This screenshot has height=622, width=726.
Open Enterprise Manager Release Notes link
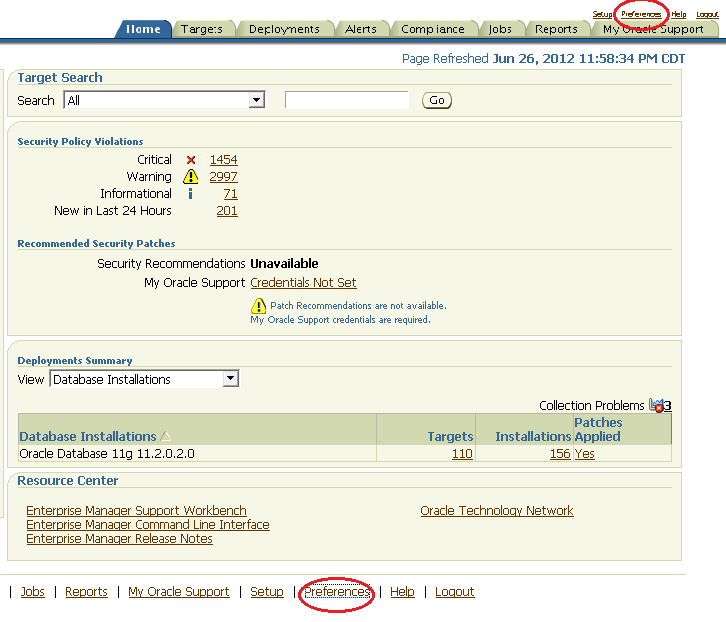(x=119, y=539)
